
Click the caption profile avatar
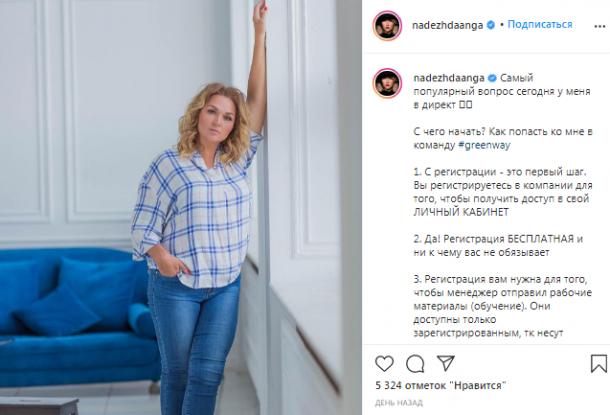387,83
